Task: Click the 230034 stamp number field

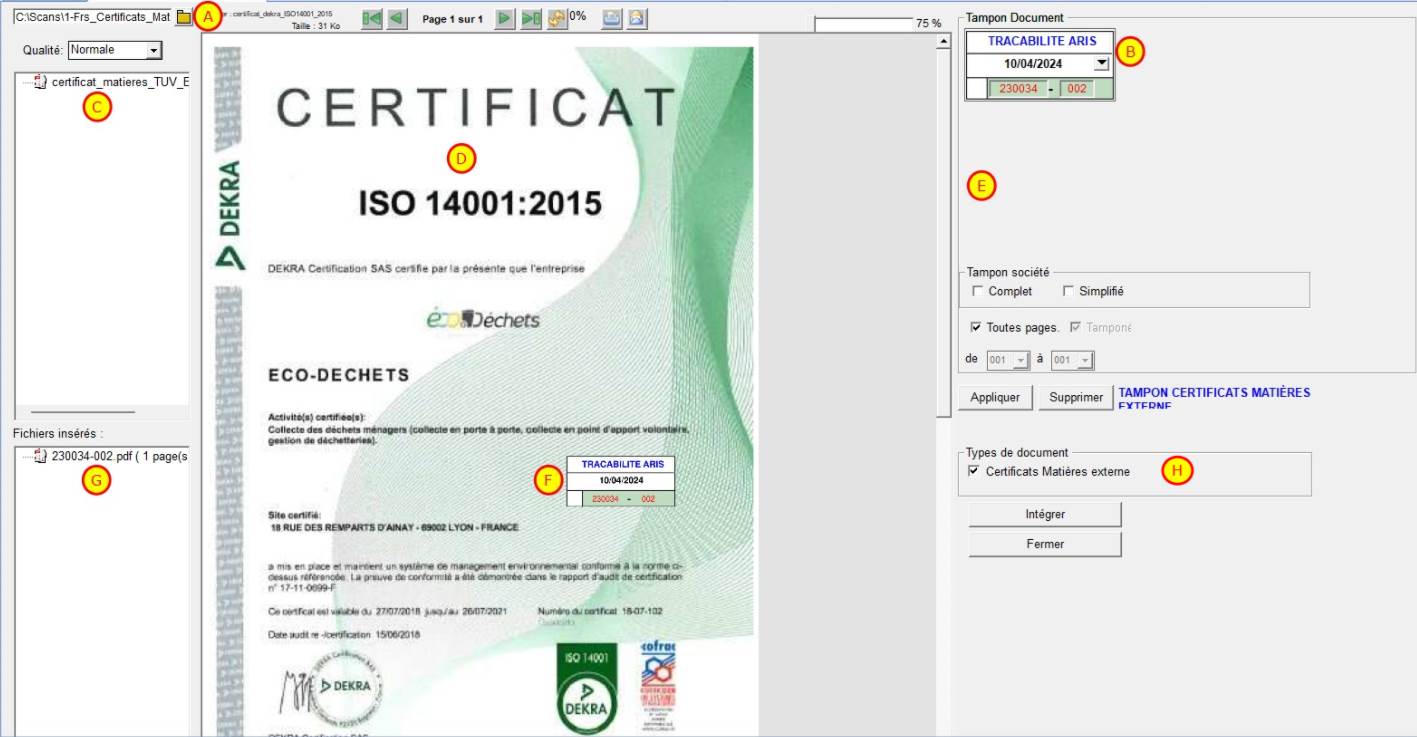Action: click(1017, 89)
